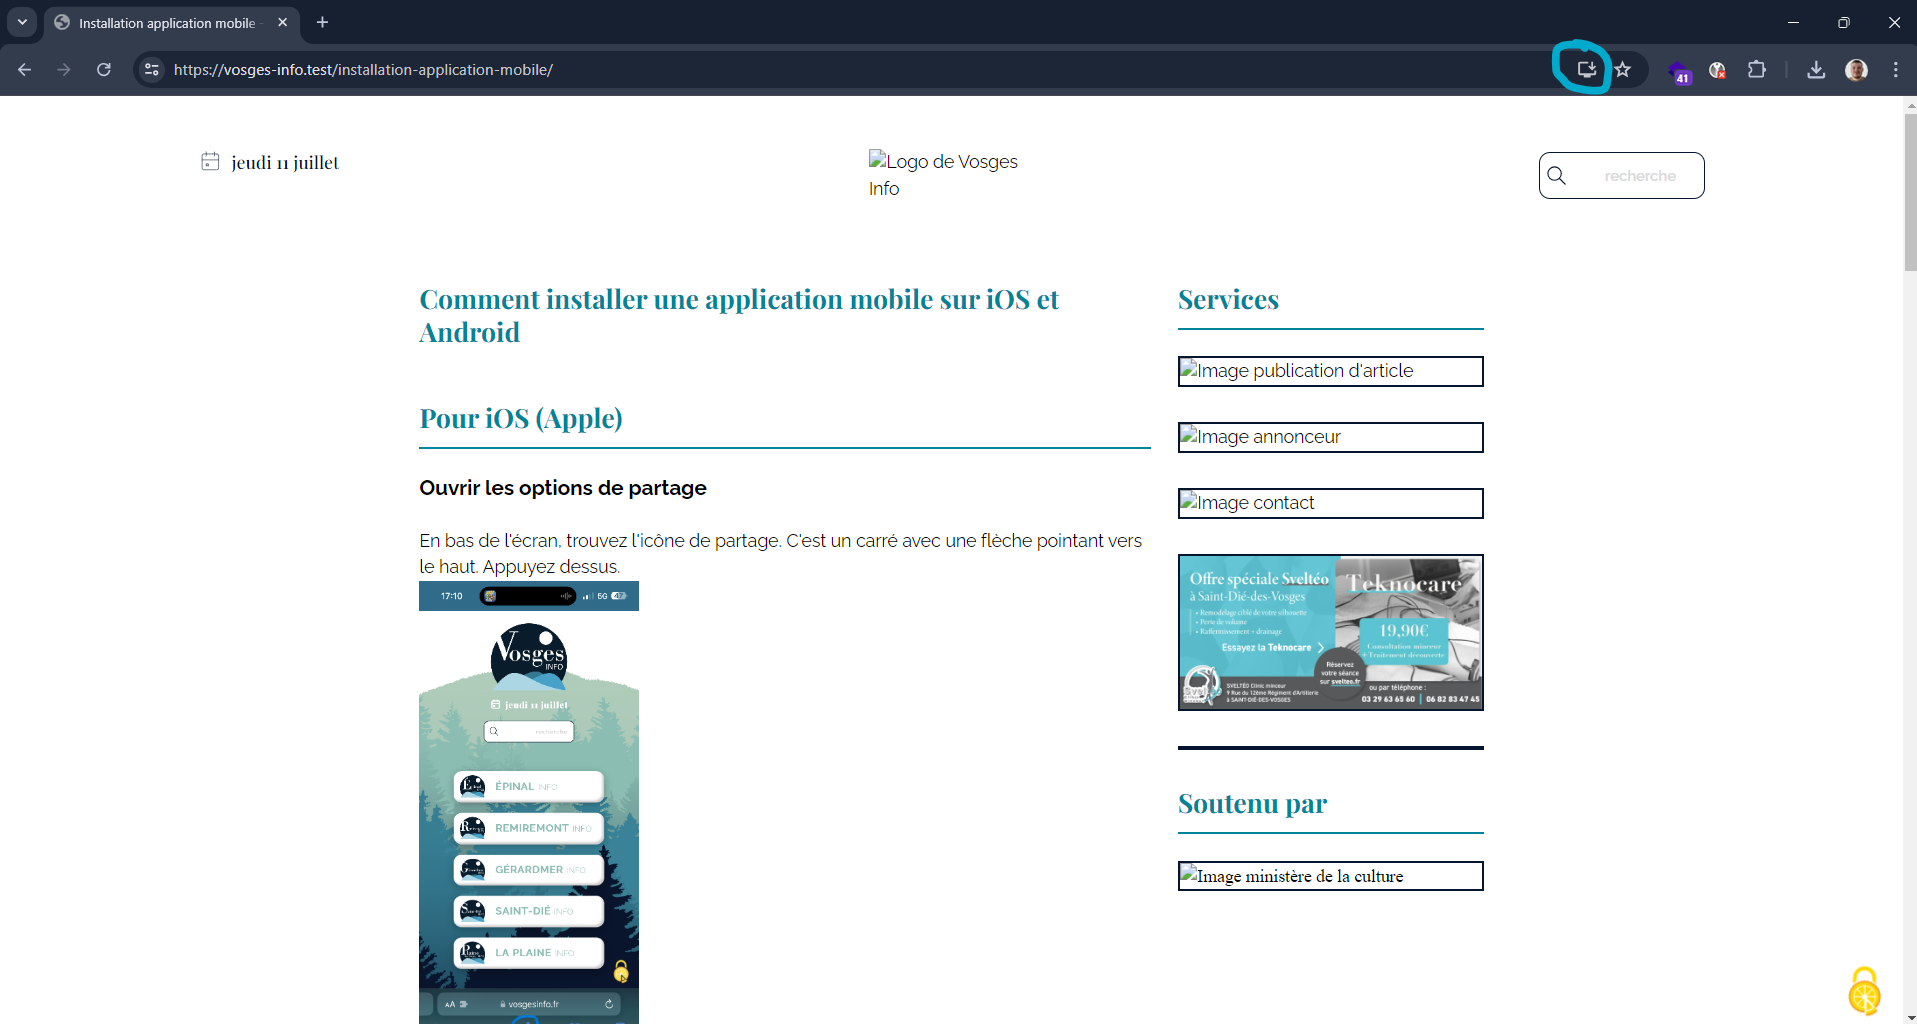The height and width of the screenshot is (1024, 1917).
Task: Click the page's vertical scrollbar thumb
Action: click(x=1910, y=192)
